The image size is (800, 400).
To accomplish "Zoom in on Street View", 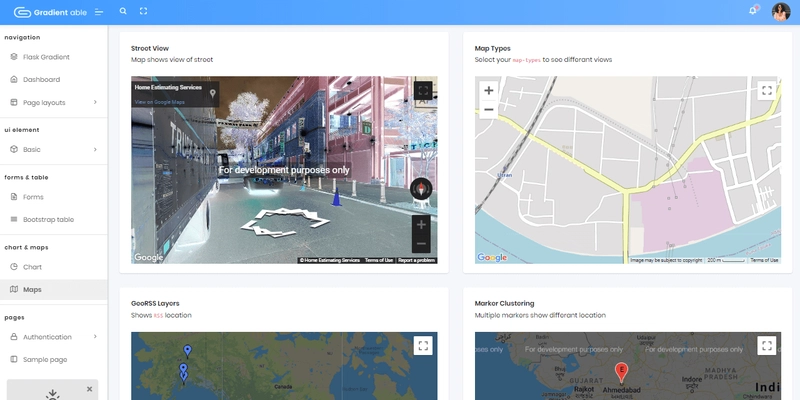I will click(421, 224).
